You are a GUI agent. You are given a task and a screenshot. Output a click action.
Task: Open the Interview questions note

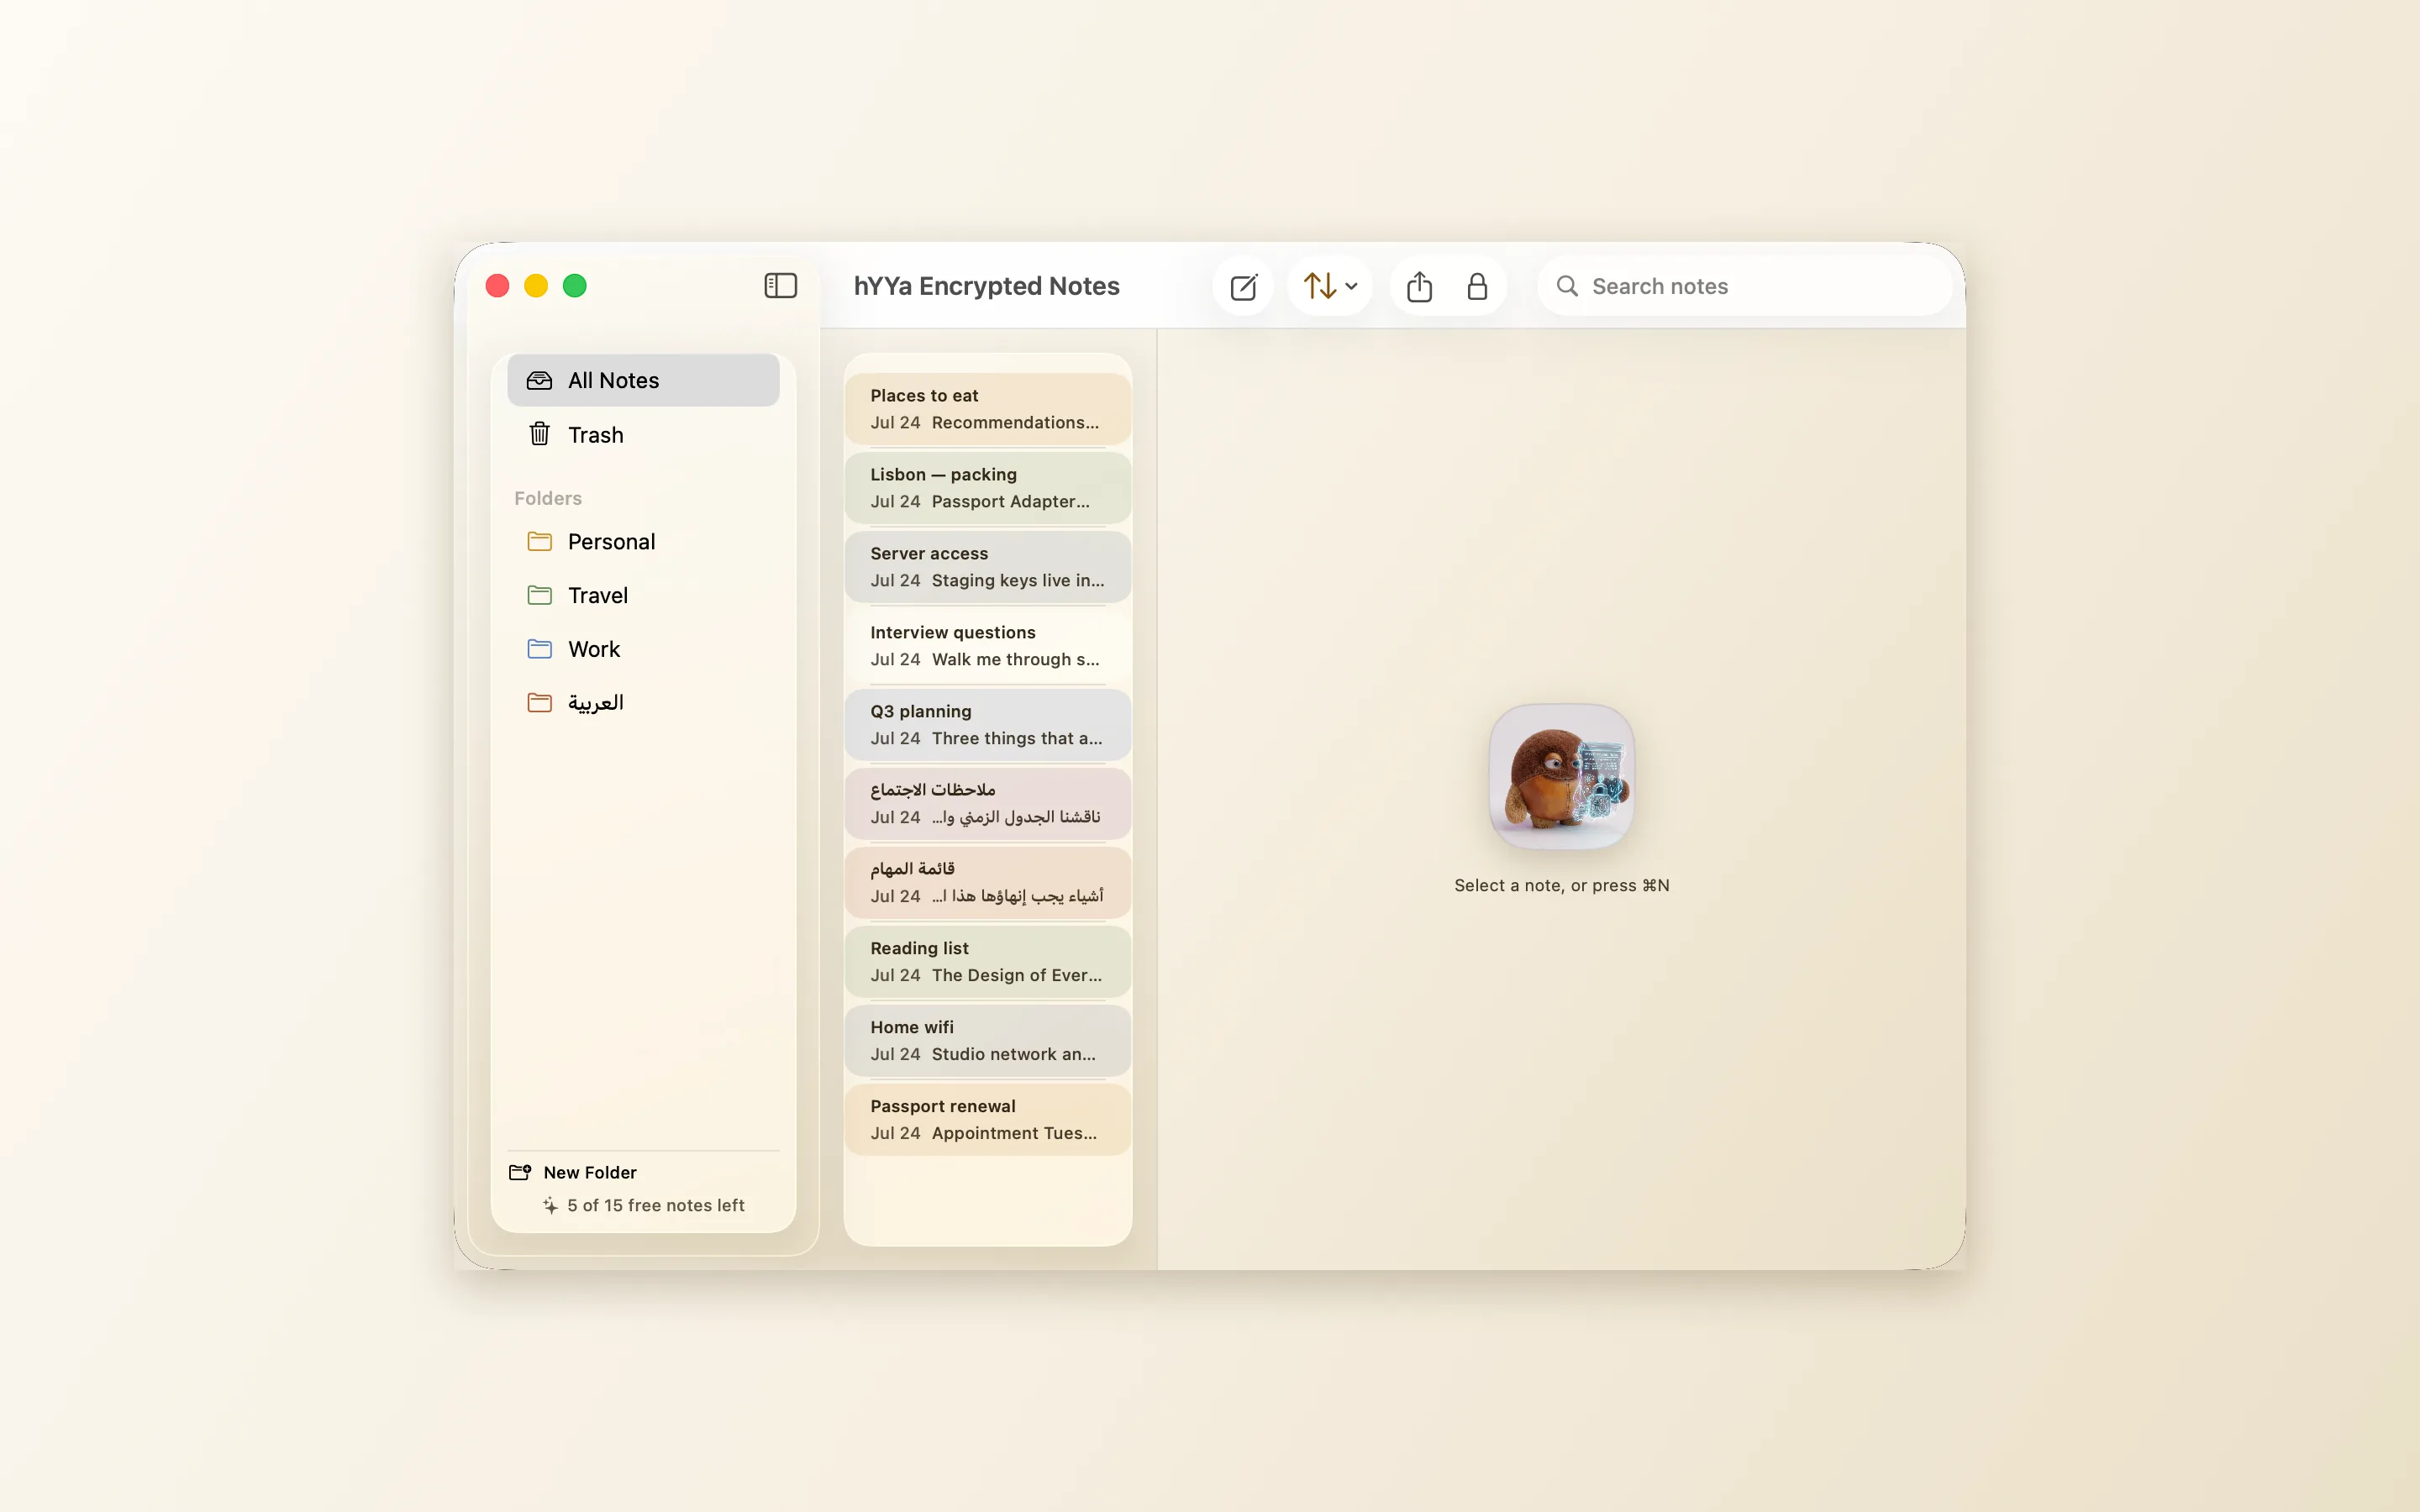pyautogui.click(x=987, y=646)
